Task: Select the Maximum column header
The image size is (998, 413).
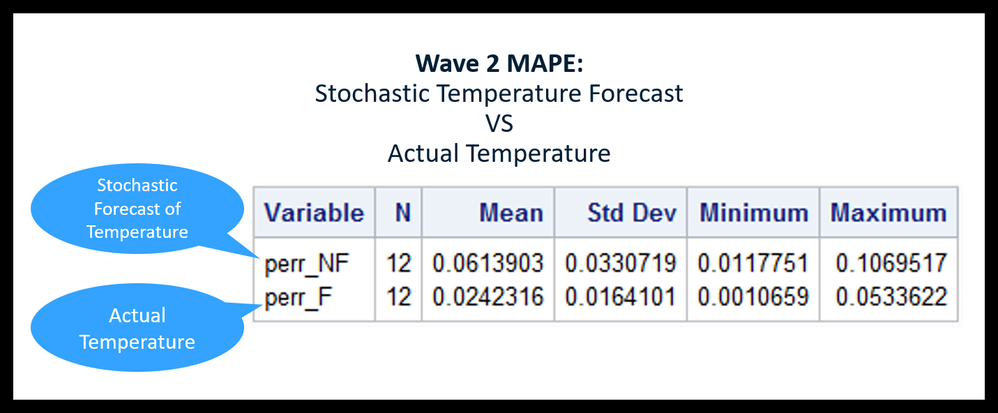Action: click(x=888, y=212)
